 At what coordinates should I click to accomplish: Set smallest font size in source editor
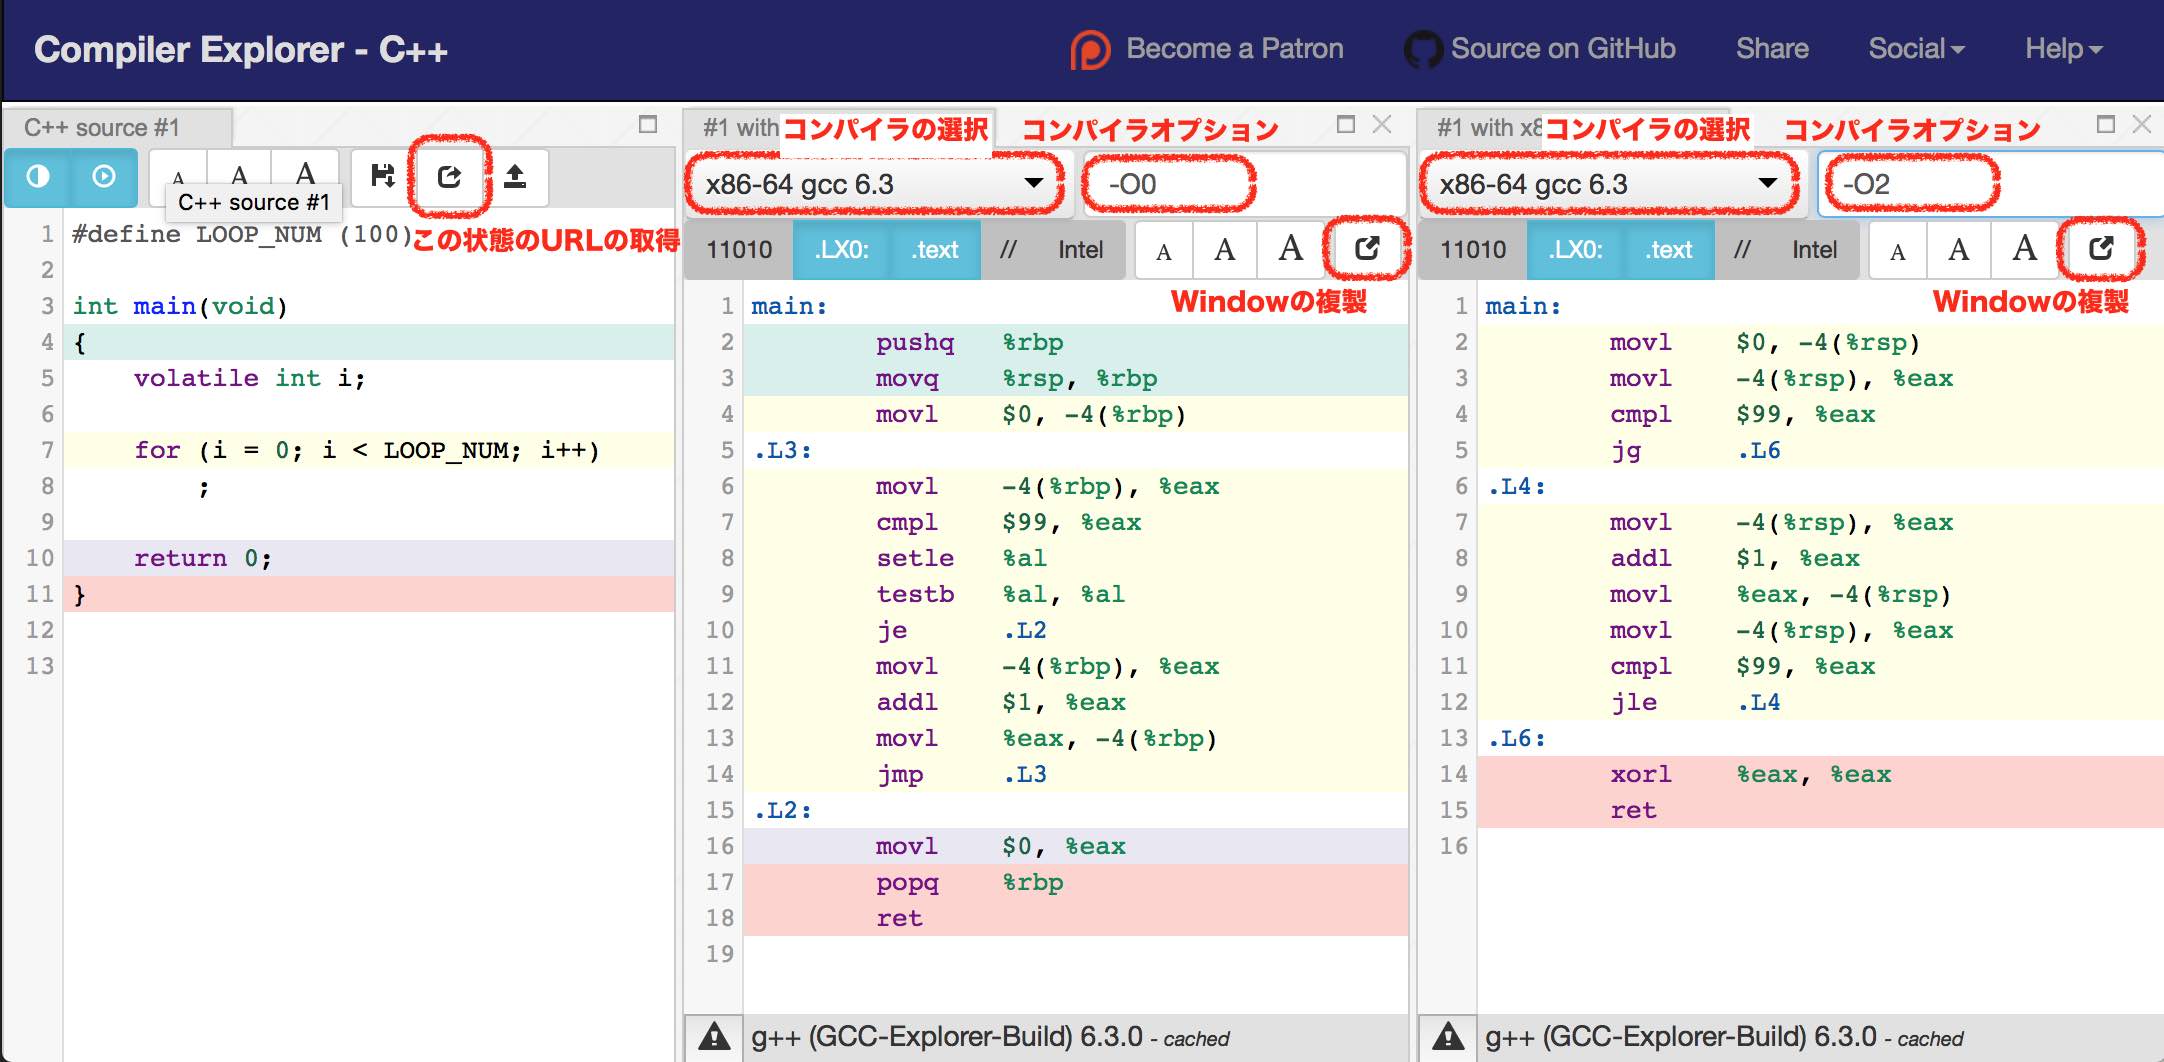pyautogui.click(x=178, y=177)
